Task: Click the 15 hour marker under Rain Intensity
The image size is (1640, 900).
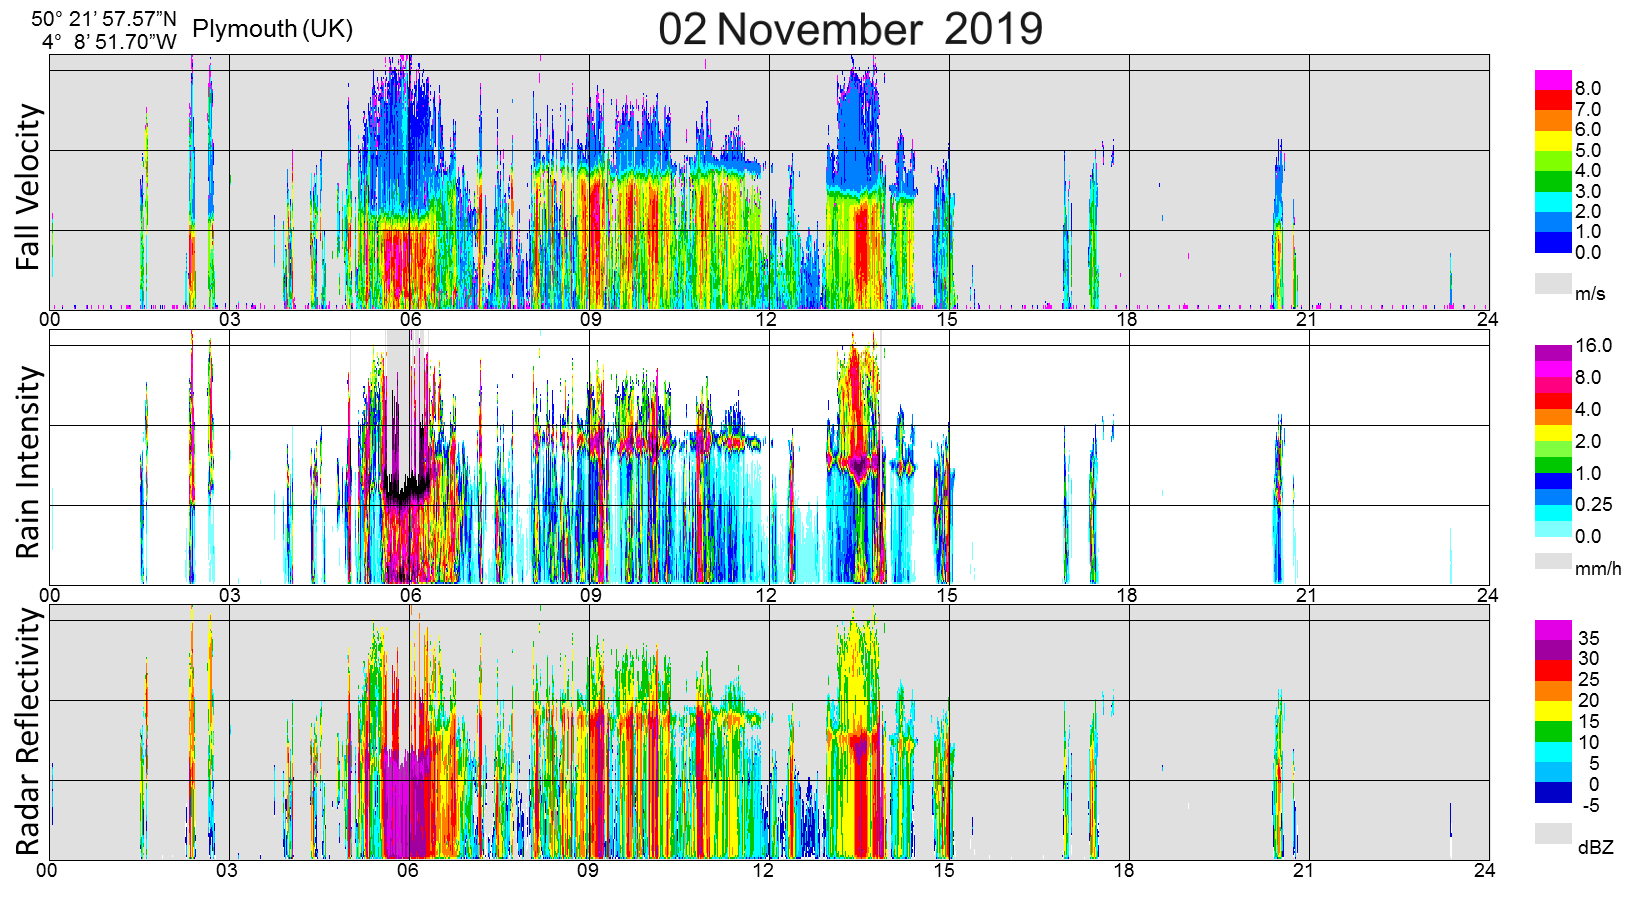Action: pos(946,595)
